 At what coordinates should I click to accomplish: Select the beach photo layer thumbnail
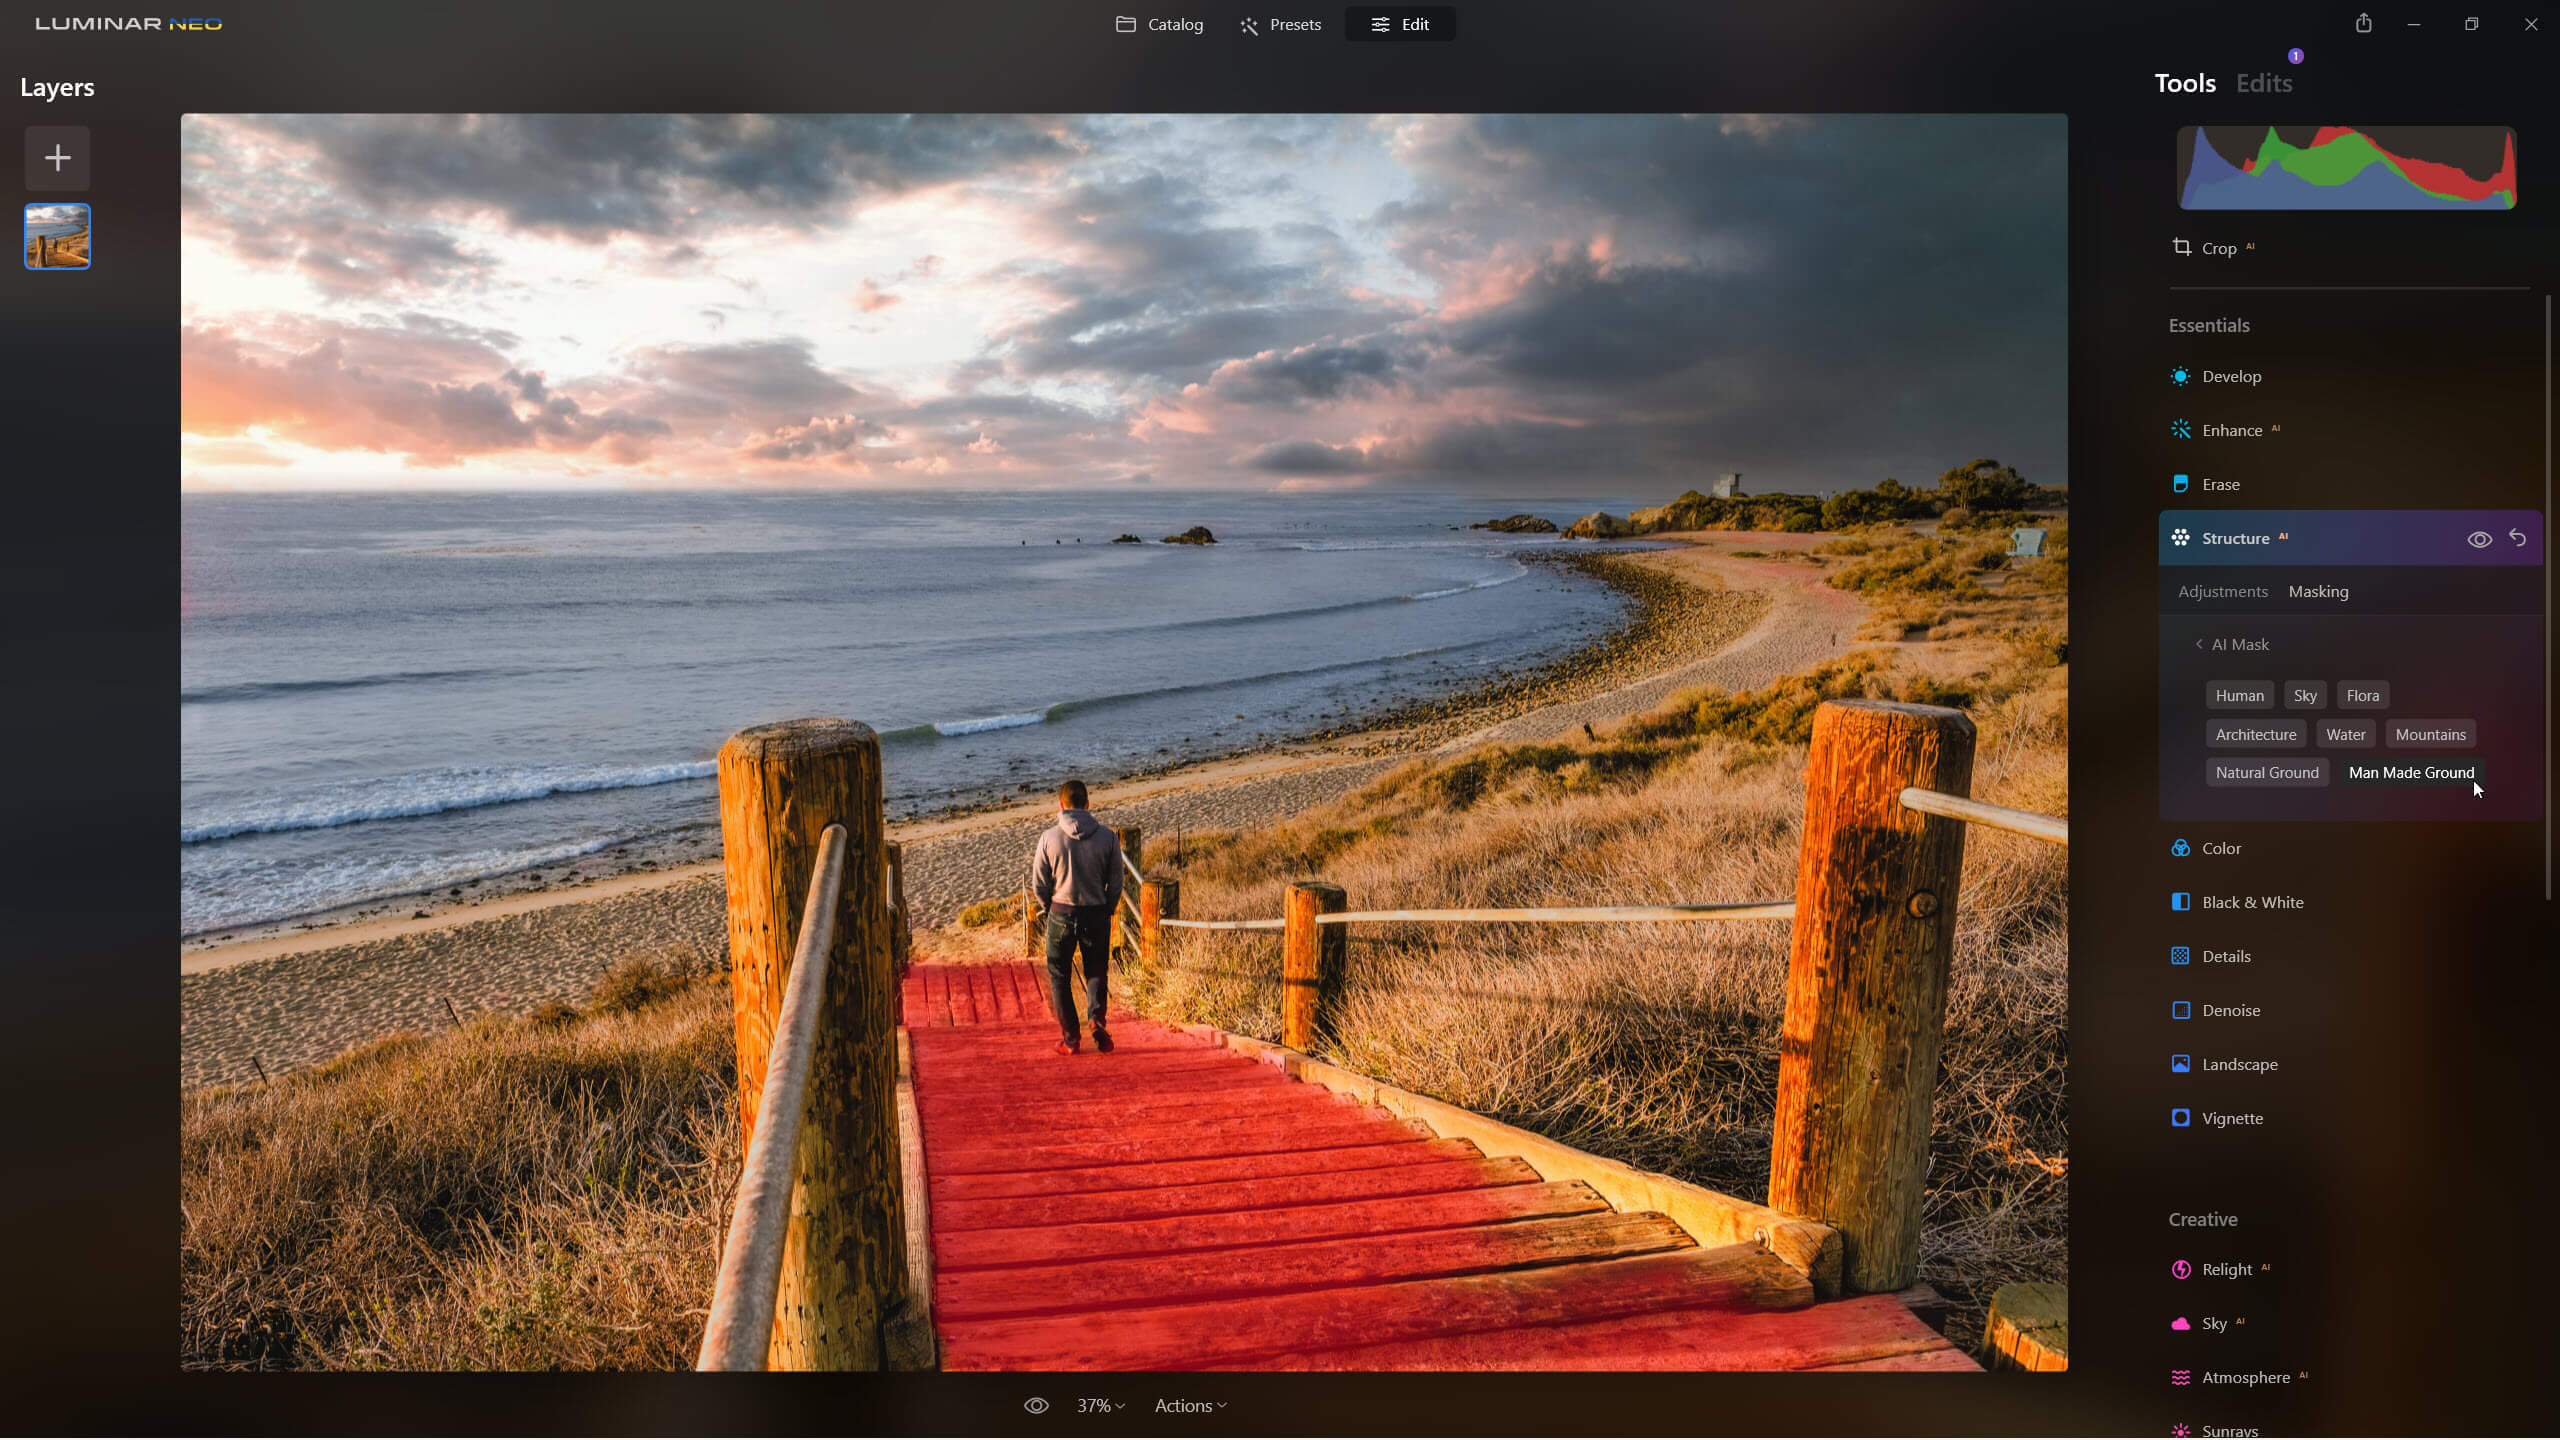point(58,237)
